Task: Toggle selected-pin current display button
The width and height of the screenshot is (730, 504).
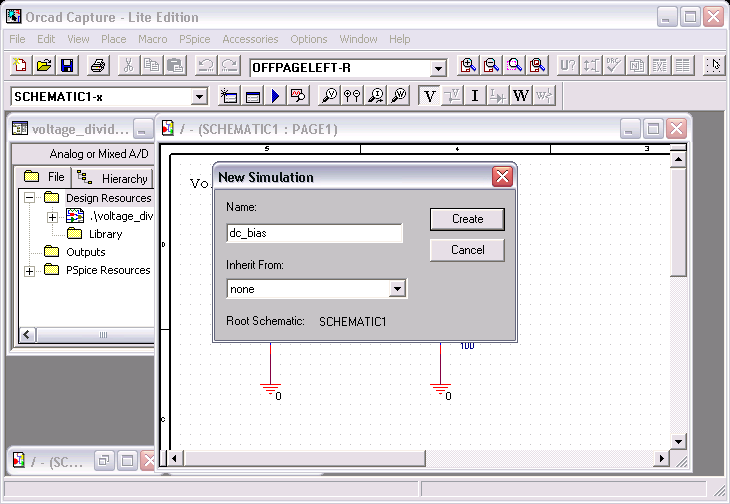Action: pos(498,96)
